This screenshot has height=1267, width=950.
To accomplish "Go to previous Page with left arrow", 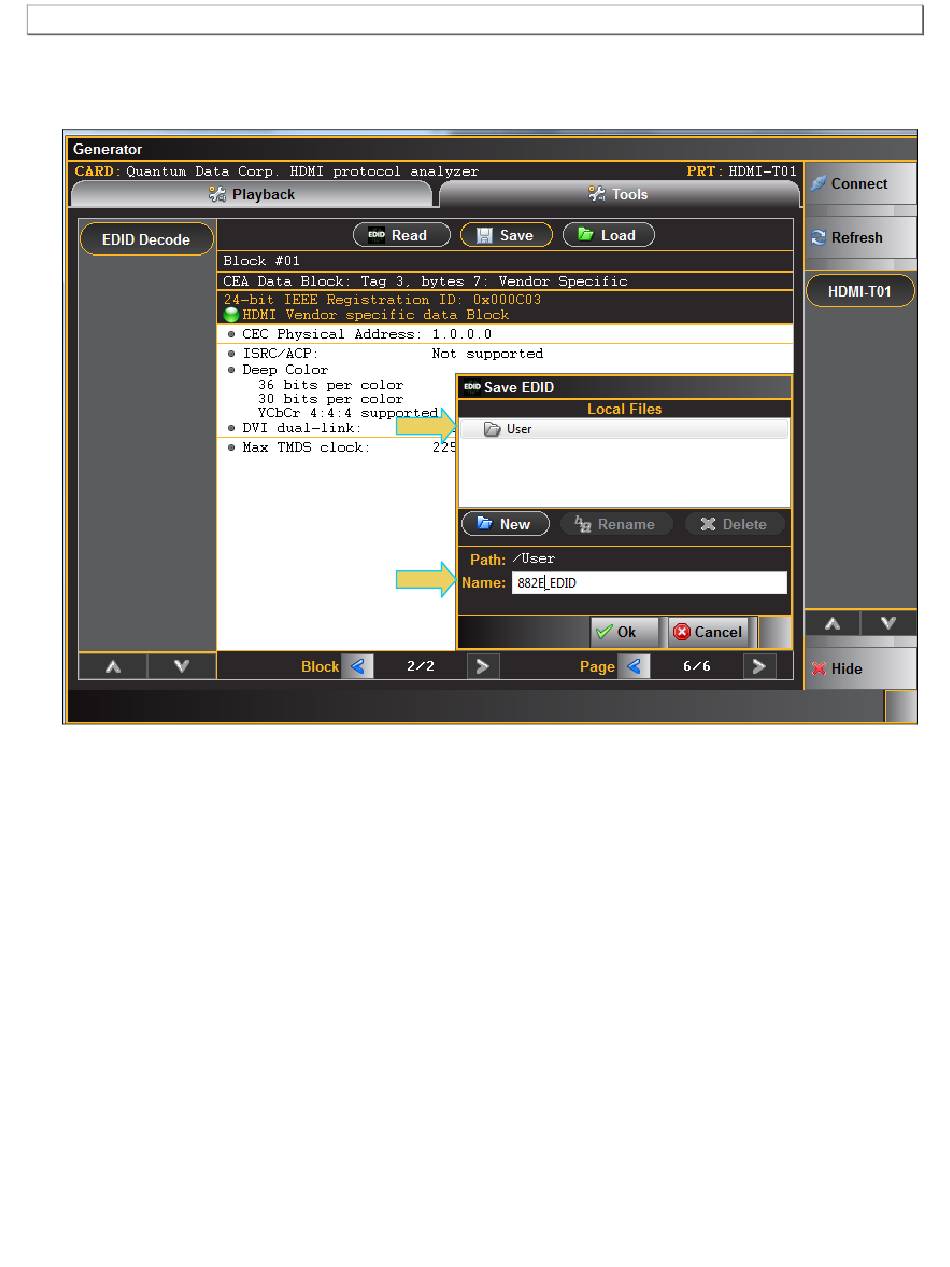I will pyautogui.click(x=634, y=667).
